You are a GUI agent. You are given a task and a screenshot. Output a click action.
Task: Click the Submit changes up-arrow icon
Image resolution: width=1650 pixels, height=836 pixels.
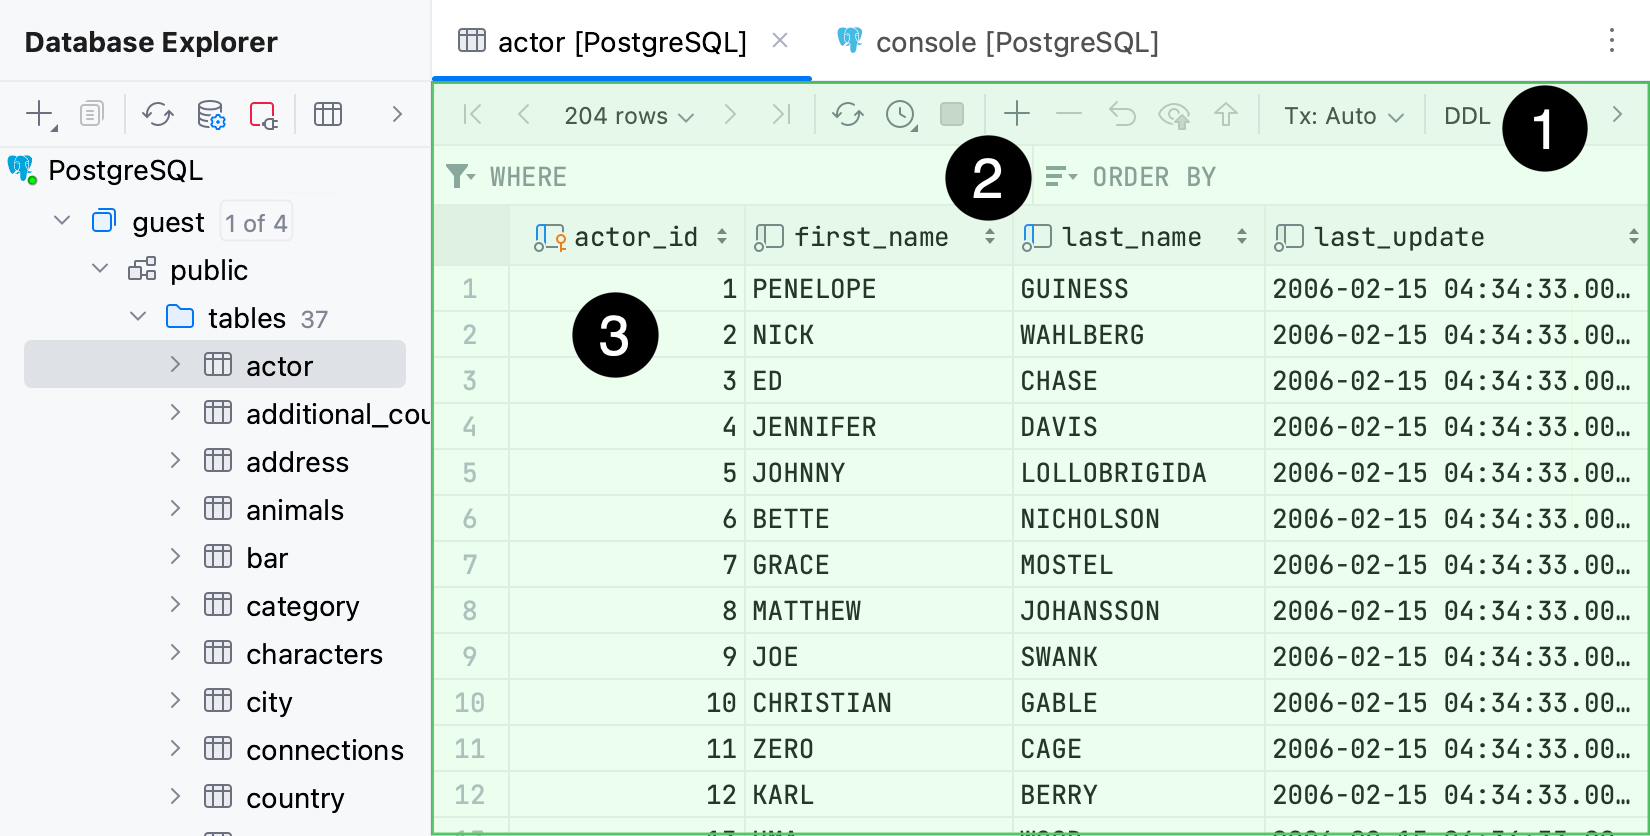pyautogui.click(x=1226, y=115)
